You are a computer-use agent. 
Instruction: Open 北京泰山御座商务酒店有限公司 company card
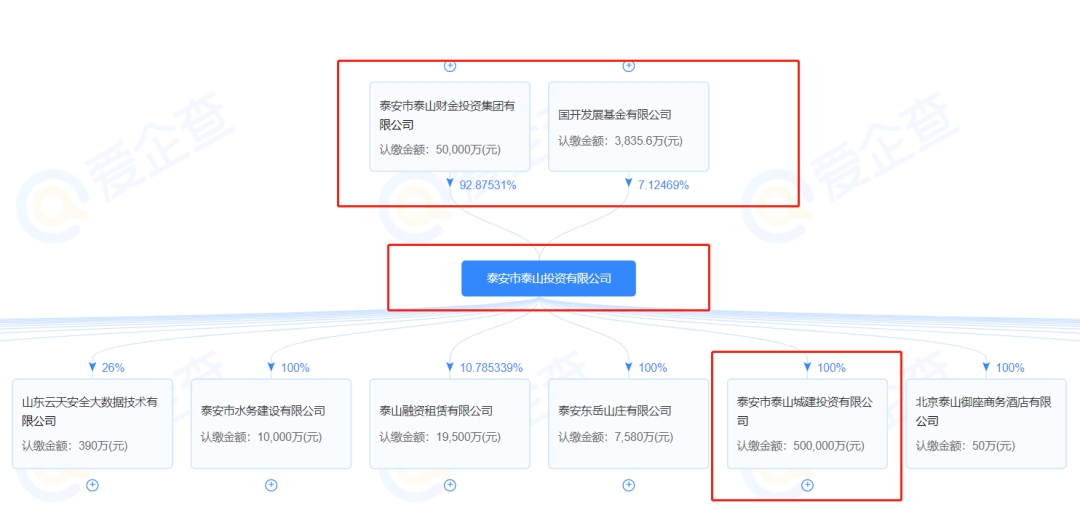[x=986, y=424]
